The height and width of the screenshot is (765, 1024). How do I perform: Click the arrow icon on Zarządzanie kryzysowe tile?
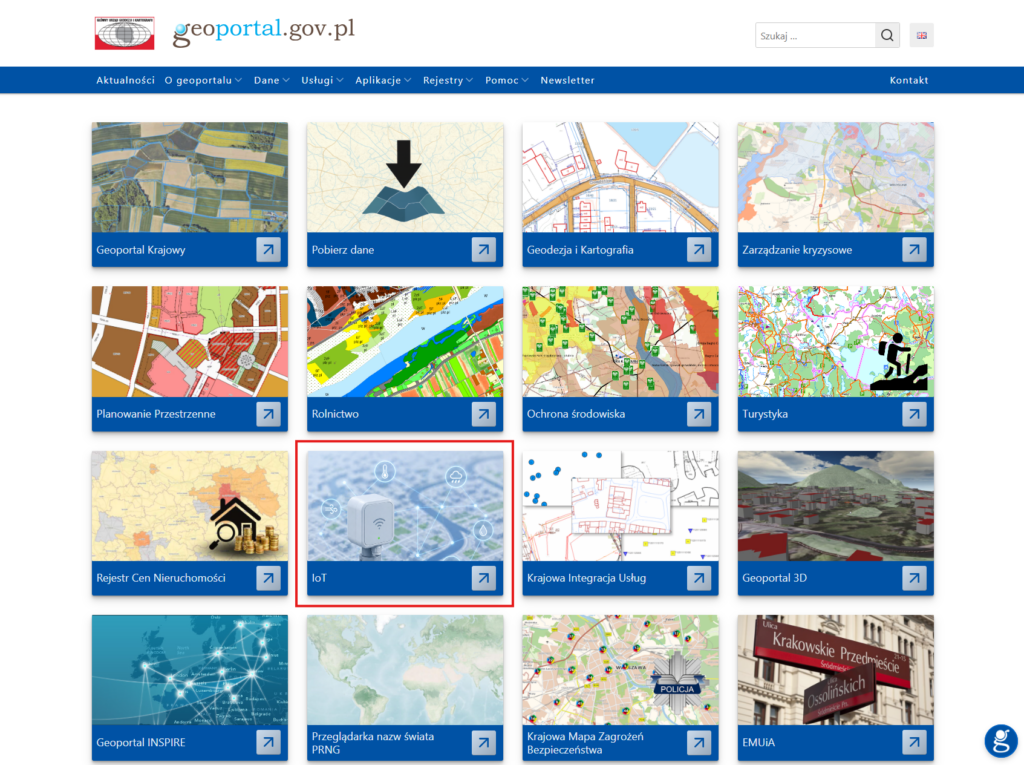click(913, 250)
